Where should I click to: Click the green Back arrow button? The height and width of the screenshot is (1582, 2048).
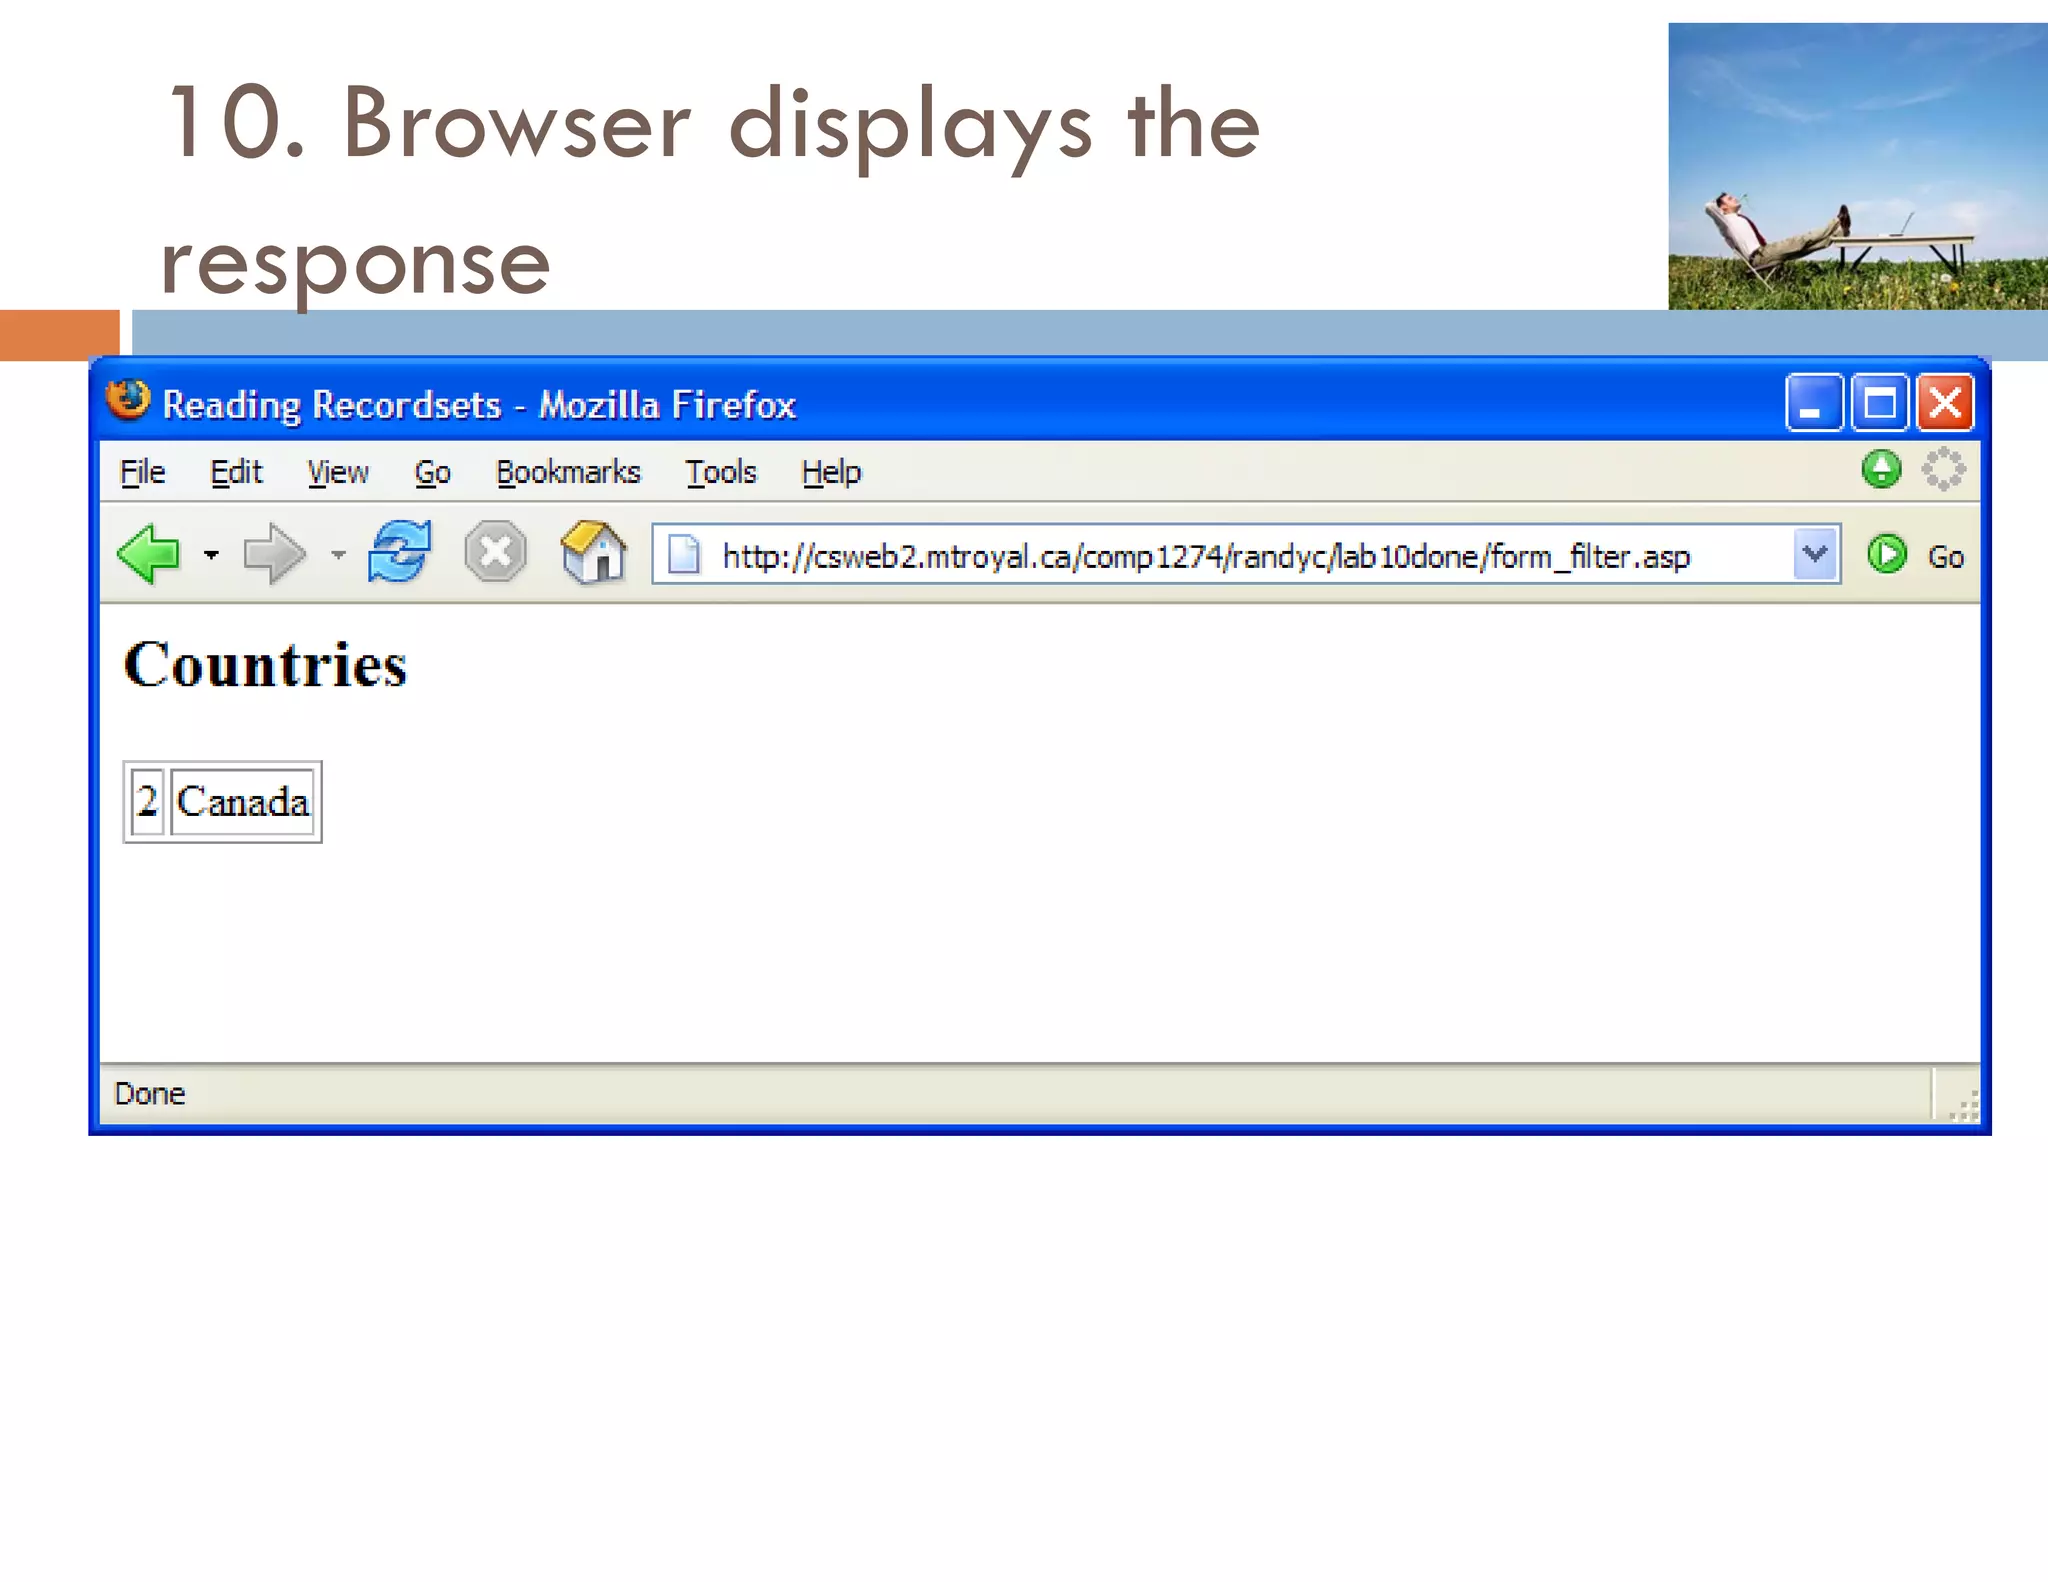point(148,553)
